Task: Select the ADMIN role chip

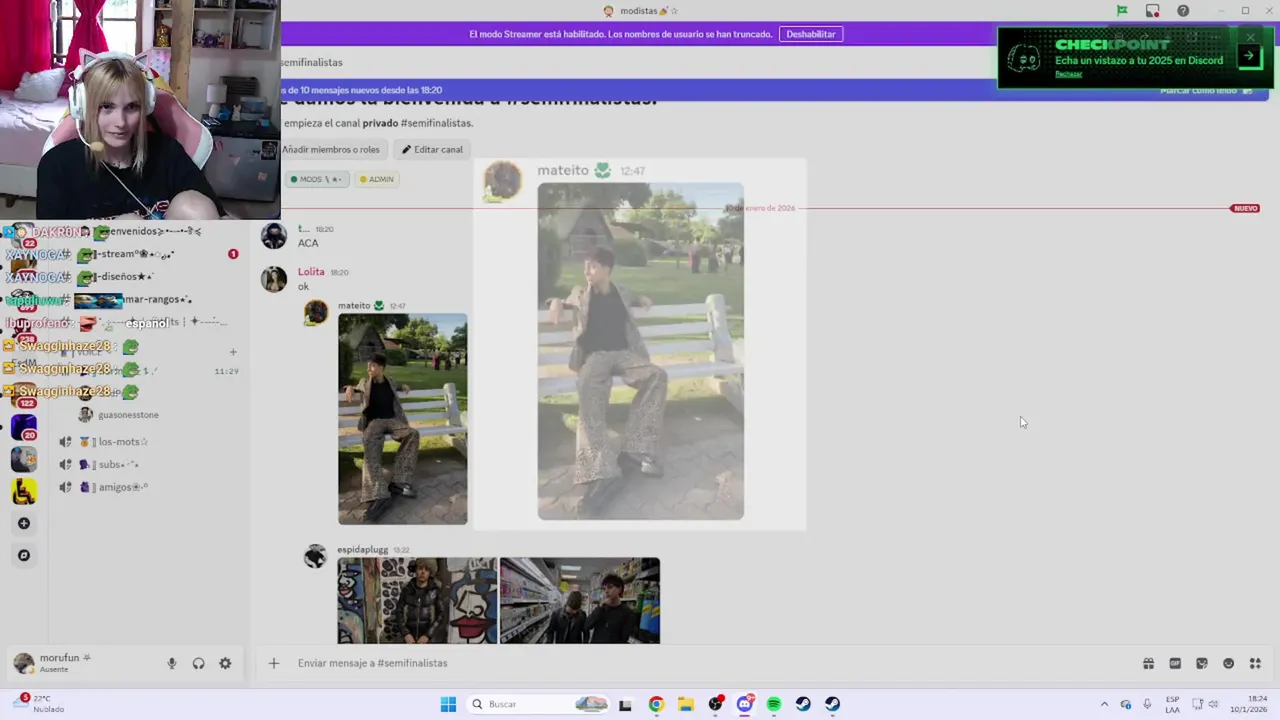Action: pyautogui.click(x=377, y=179)
